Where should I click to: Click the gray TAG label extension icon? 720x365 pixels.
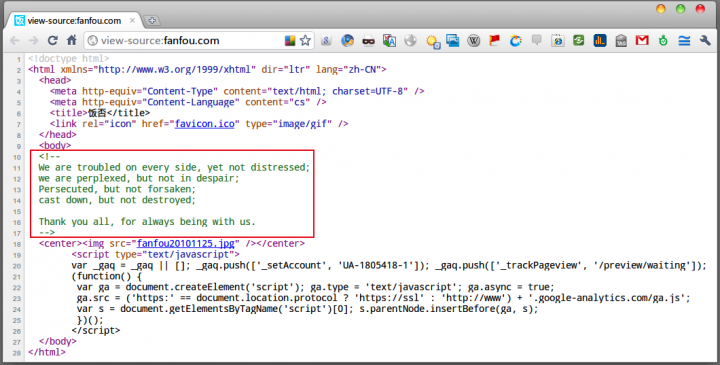point(621,40)
